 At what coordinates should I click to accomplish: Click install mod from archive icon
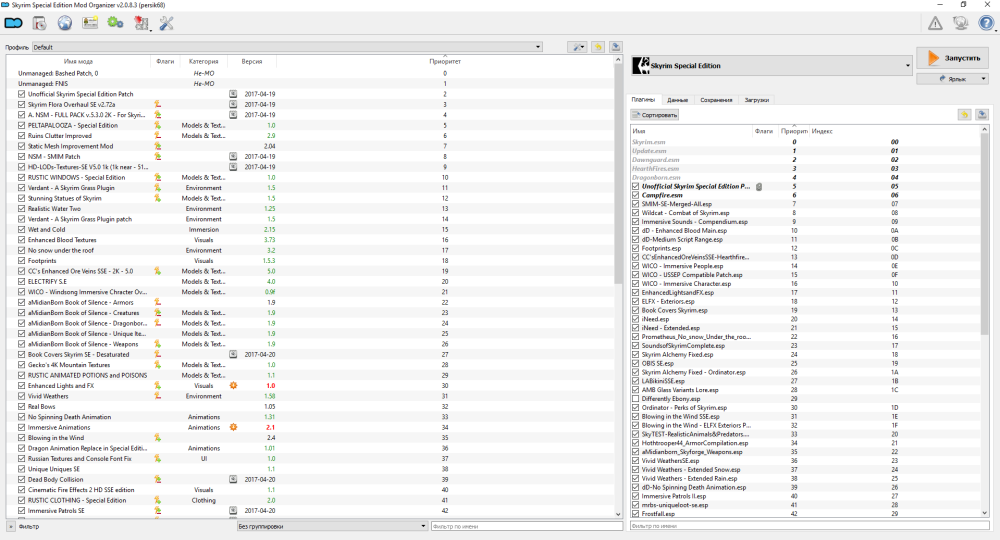click(40, 24)
